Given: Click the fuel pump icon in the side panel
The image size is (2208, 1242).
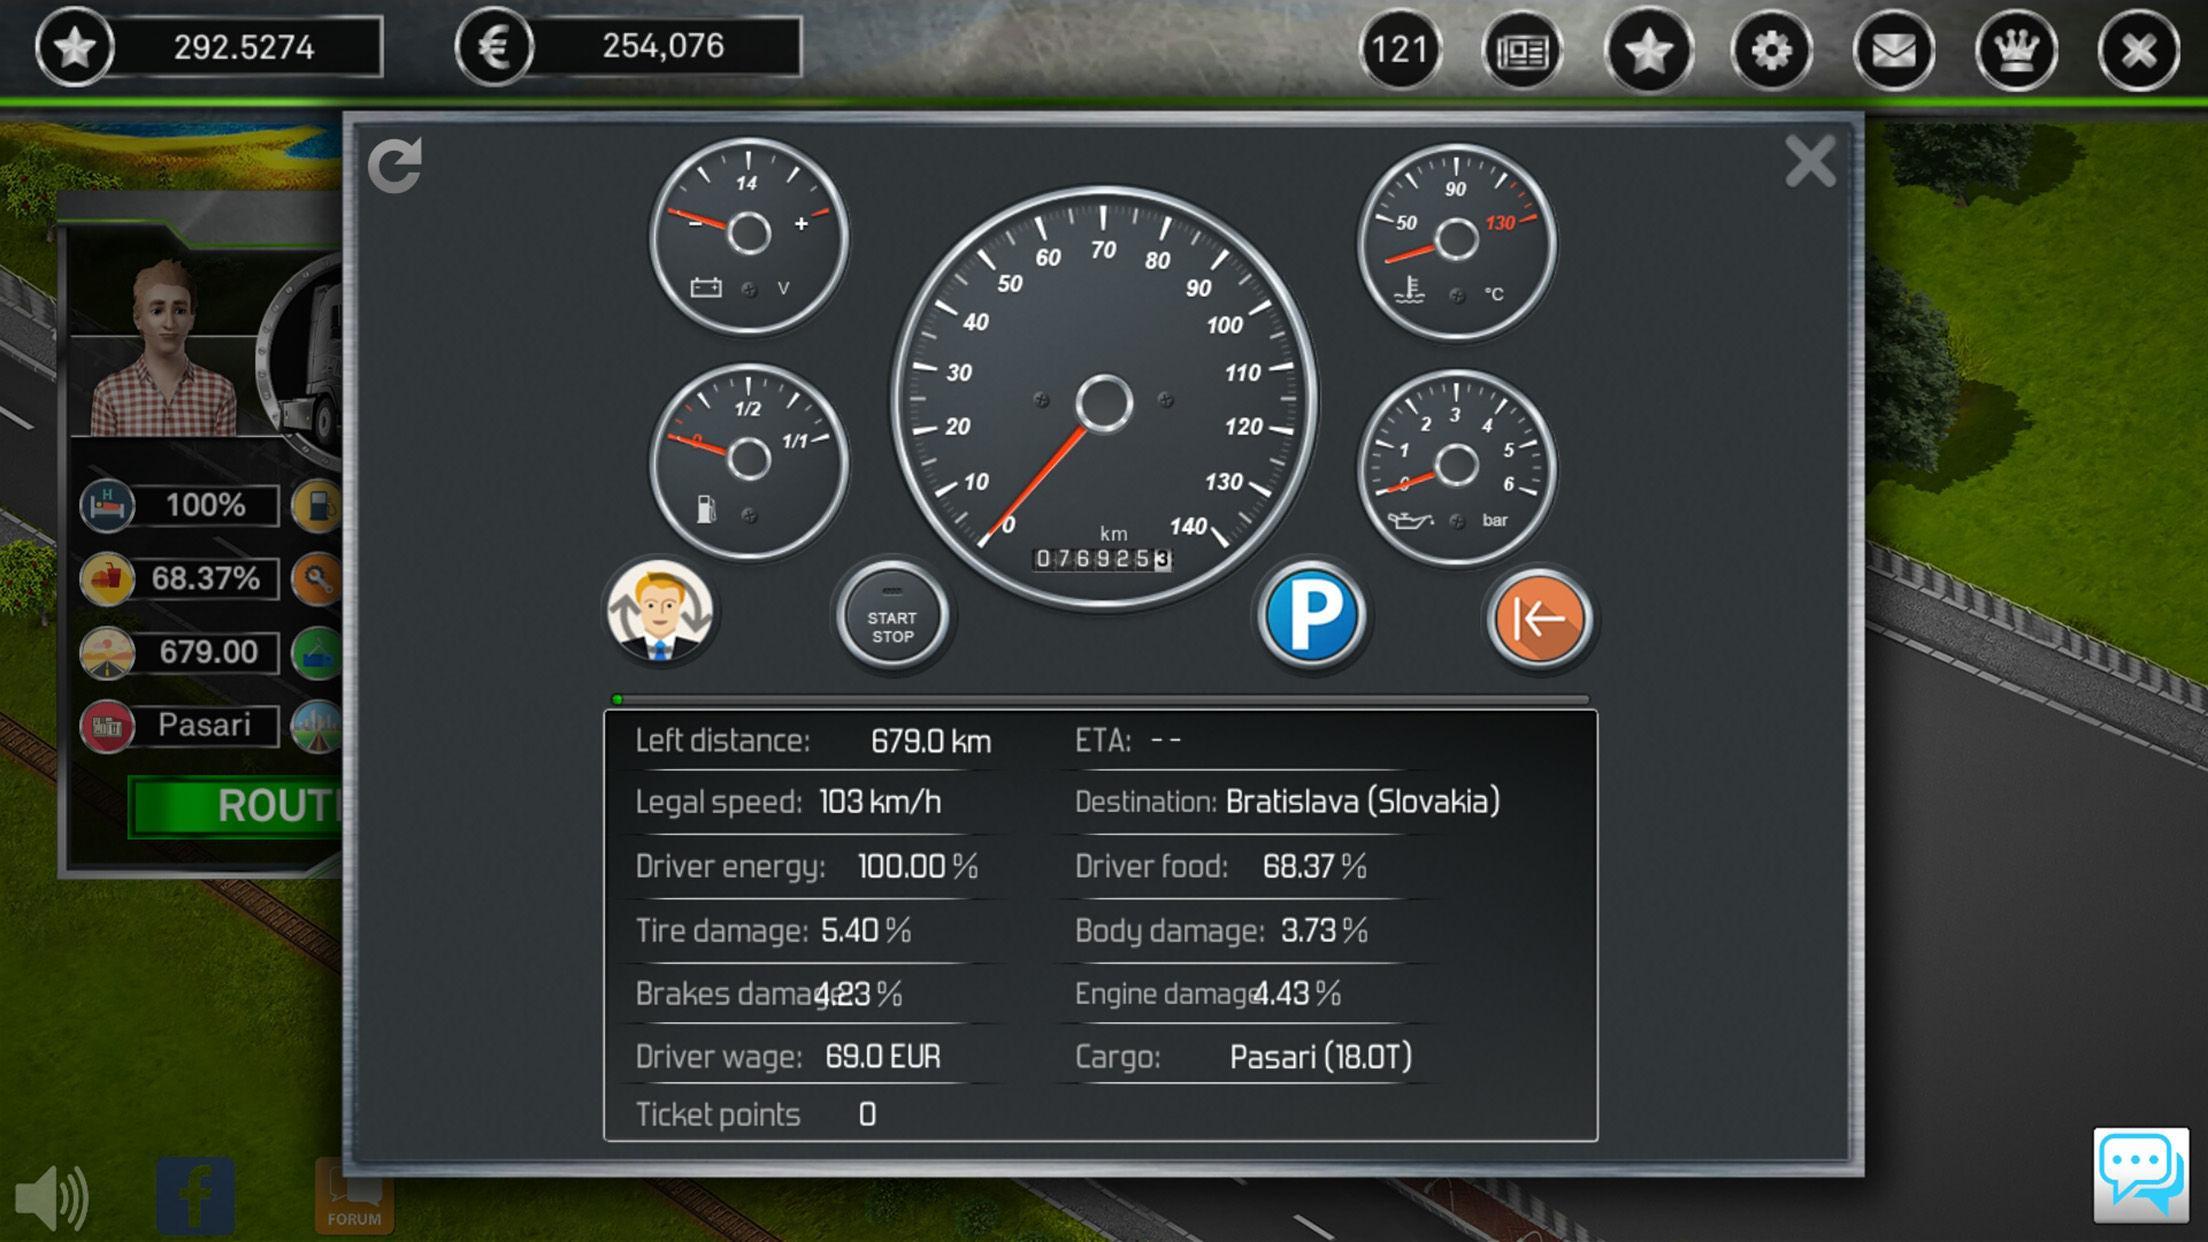Looking at the screenshot, I should point(317,505).
